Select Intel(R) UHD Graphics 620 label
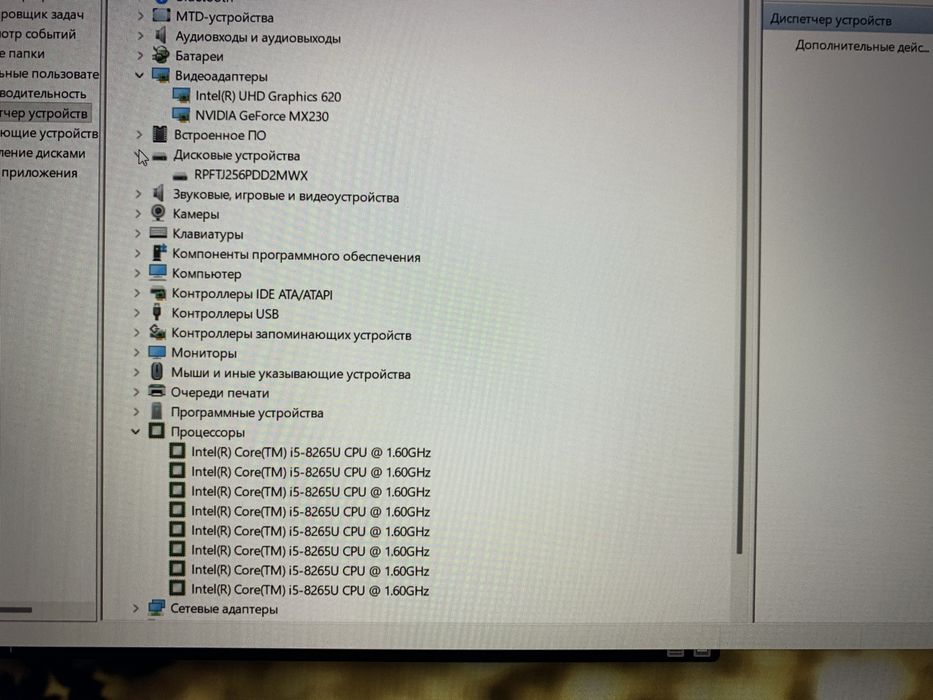 (268, 96)
